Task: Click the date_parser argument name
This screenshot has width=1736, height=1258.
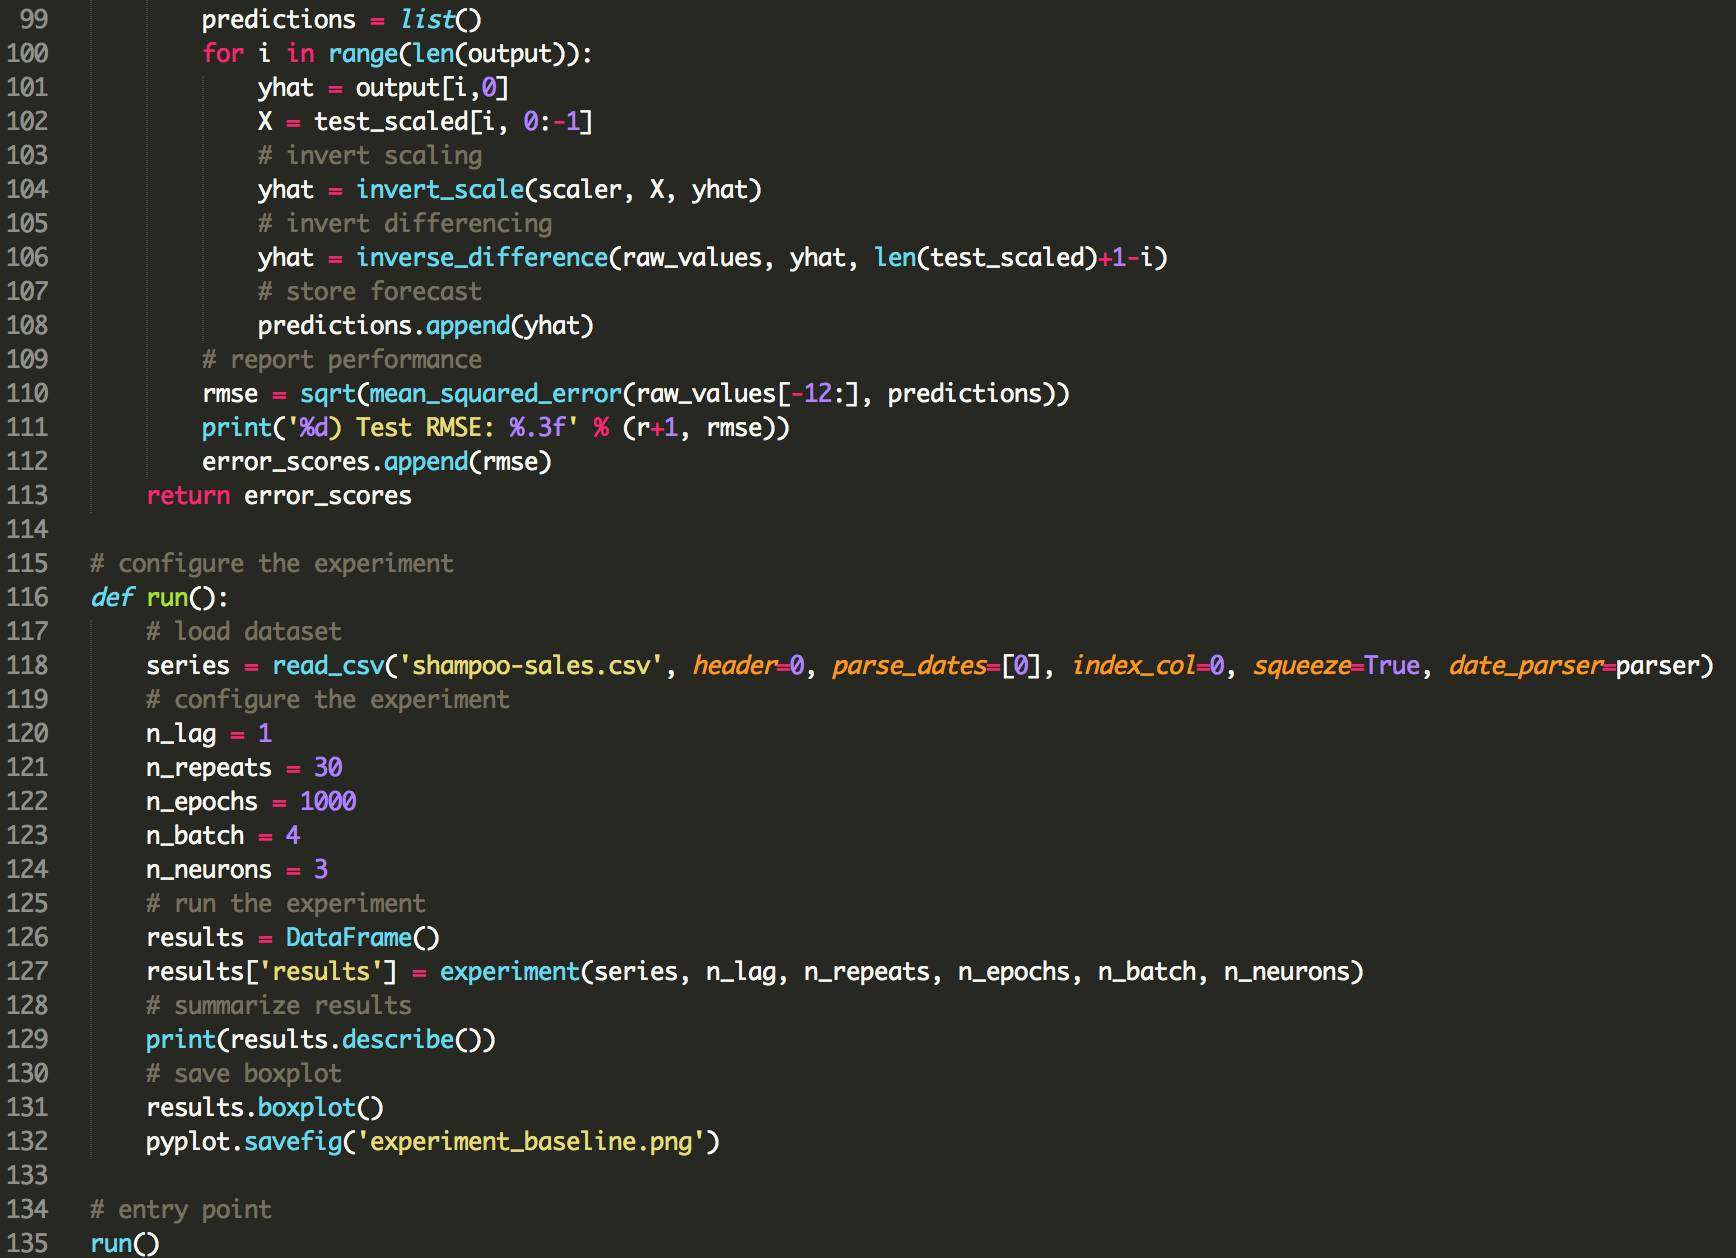Action: (1524, 665)
